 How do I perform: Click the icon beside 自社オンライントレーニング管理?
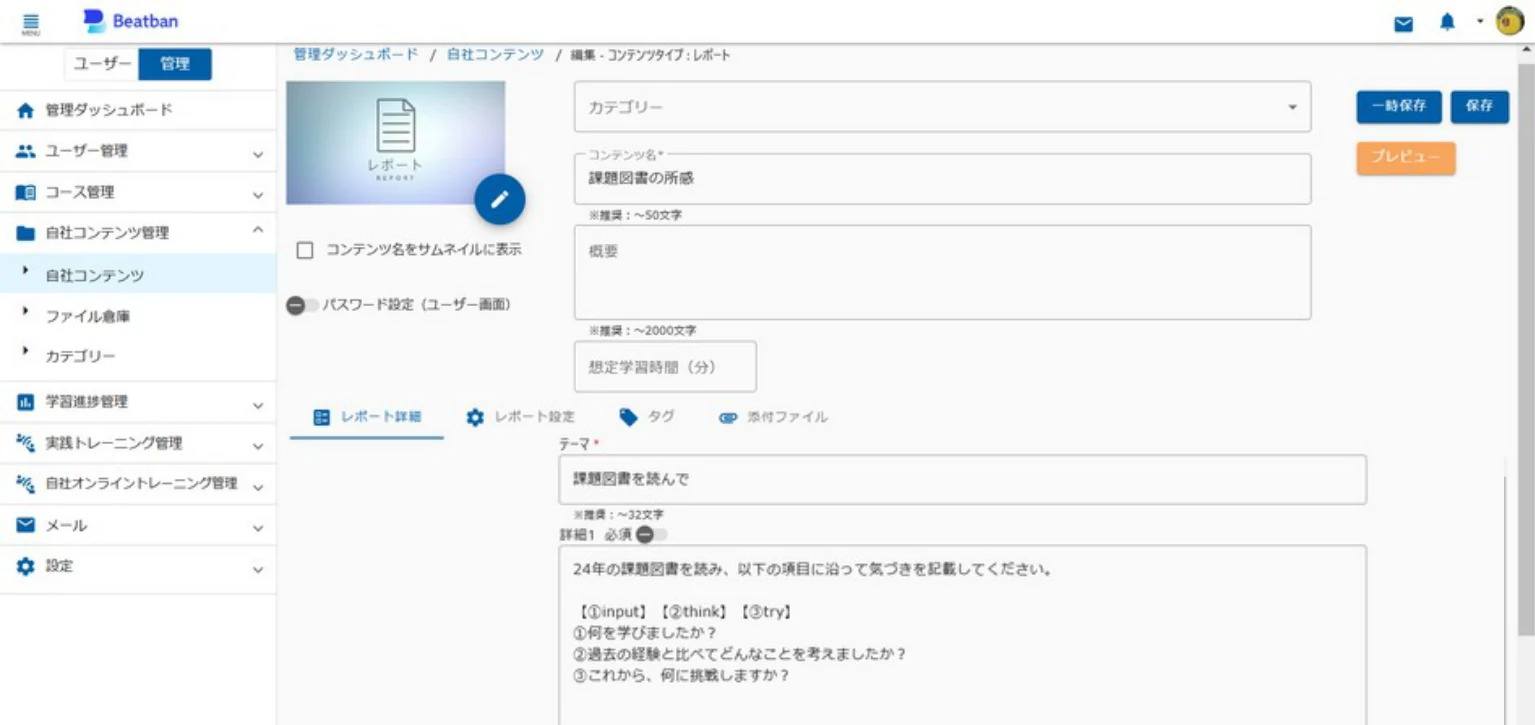point(26,484)
